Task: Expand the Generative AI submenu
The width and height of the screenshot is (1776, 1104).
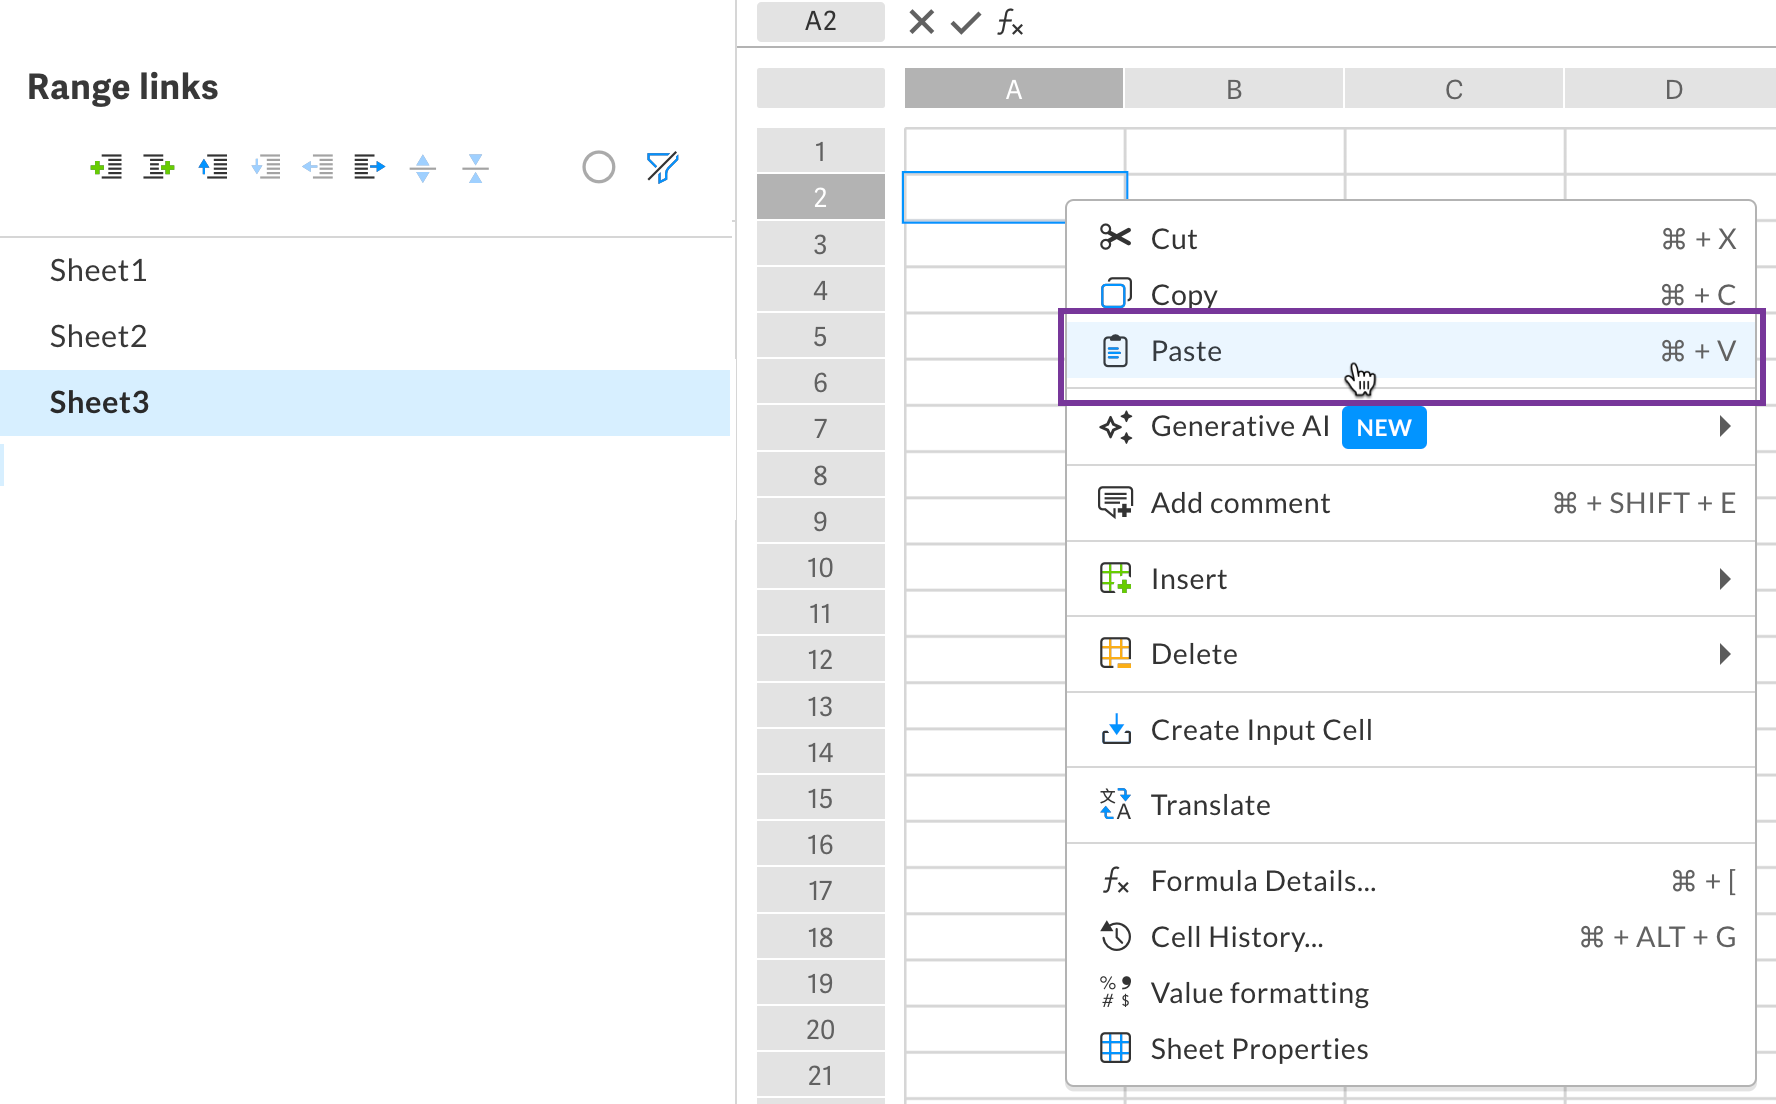Action: tap(1725, 426)
